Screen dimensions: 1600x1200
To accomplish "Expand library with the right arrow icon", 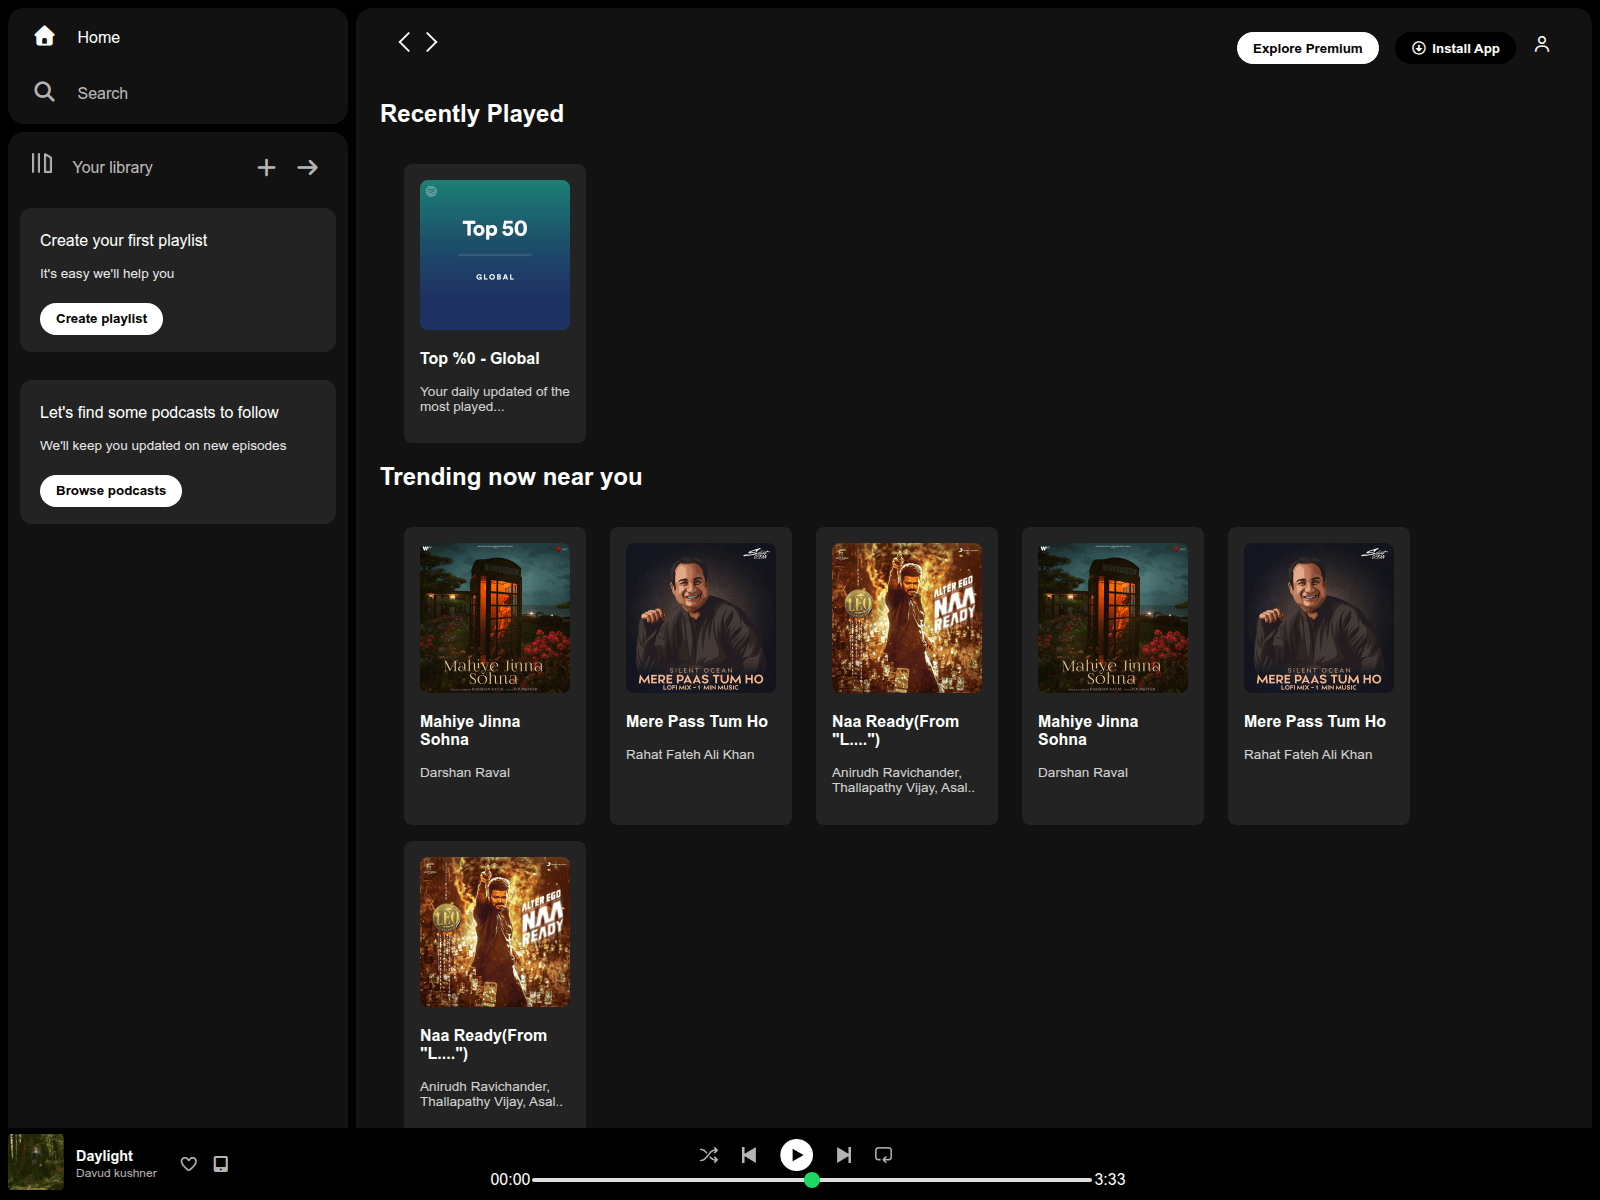I will (308, 167).
